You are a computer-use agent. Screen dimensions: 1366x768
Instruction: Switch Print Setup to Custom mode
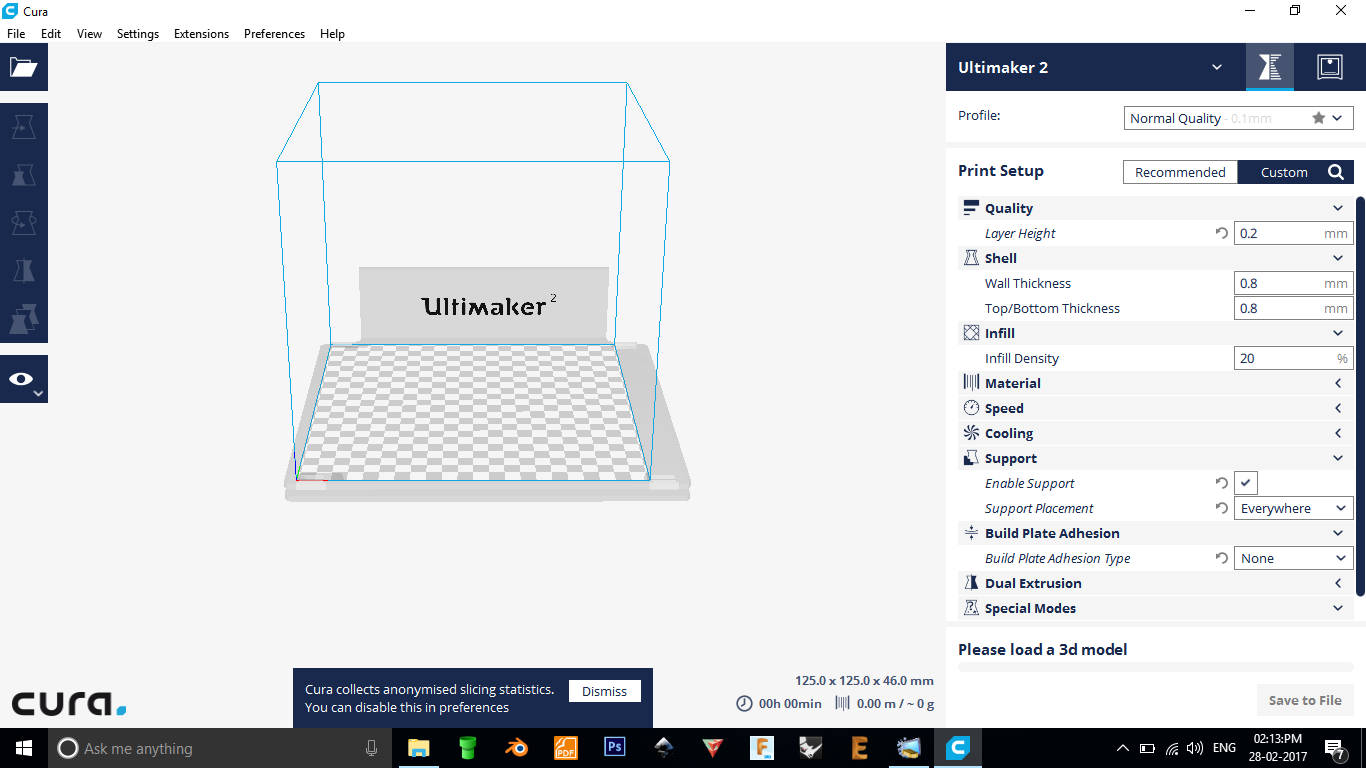(1283, 172)
